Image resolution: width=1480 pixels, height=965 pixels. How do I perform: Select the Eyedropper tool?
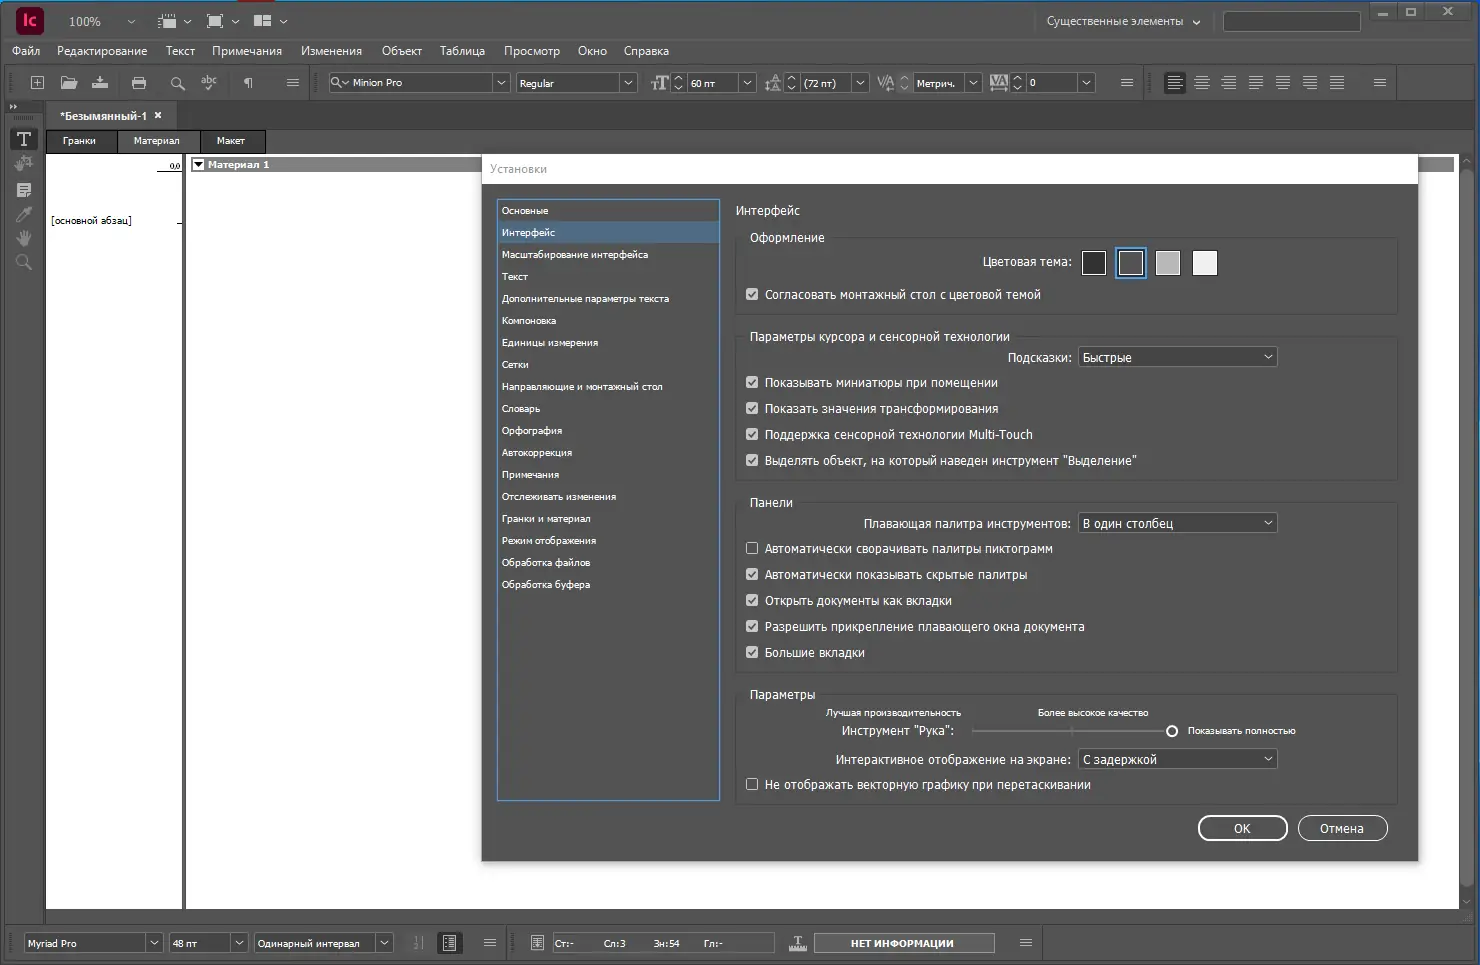tap(24, 214)
